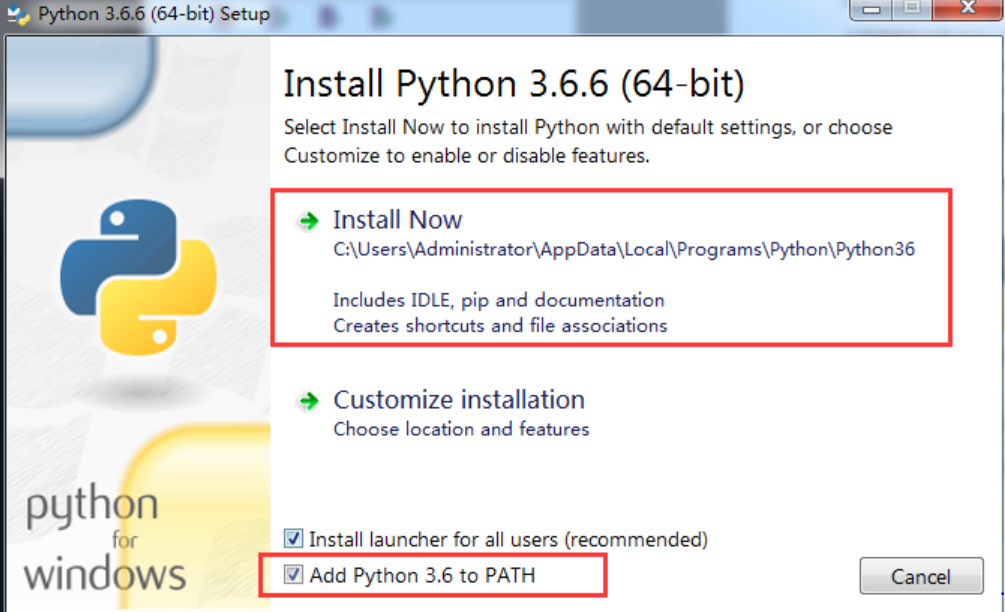
Task: Click the 'Install Python 3.6.6 (64-bit)' heading
Action: point(515,84)
